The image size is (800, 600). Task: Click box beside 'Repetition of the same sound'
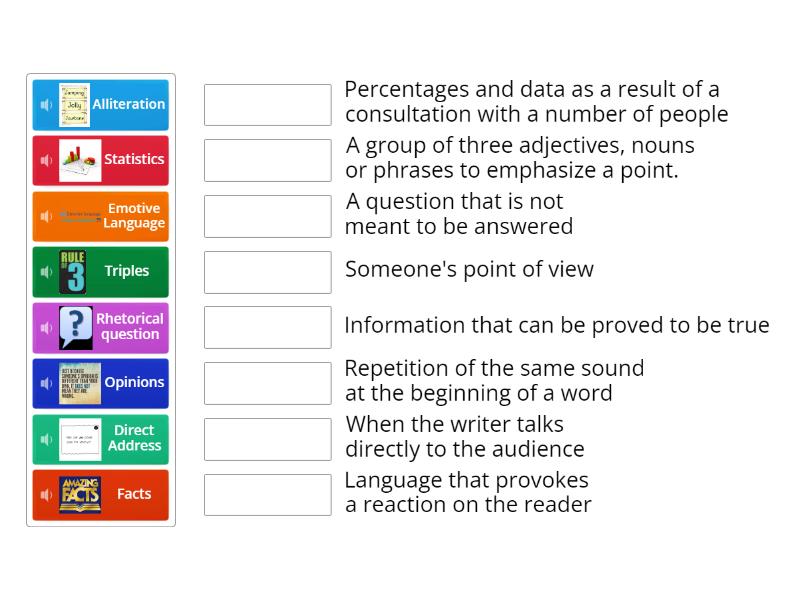point(267,383)
